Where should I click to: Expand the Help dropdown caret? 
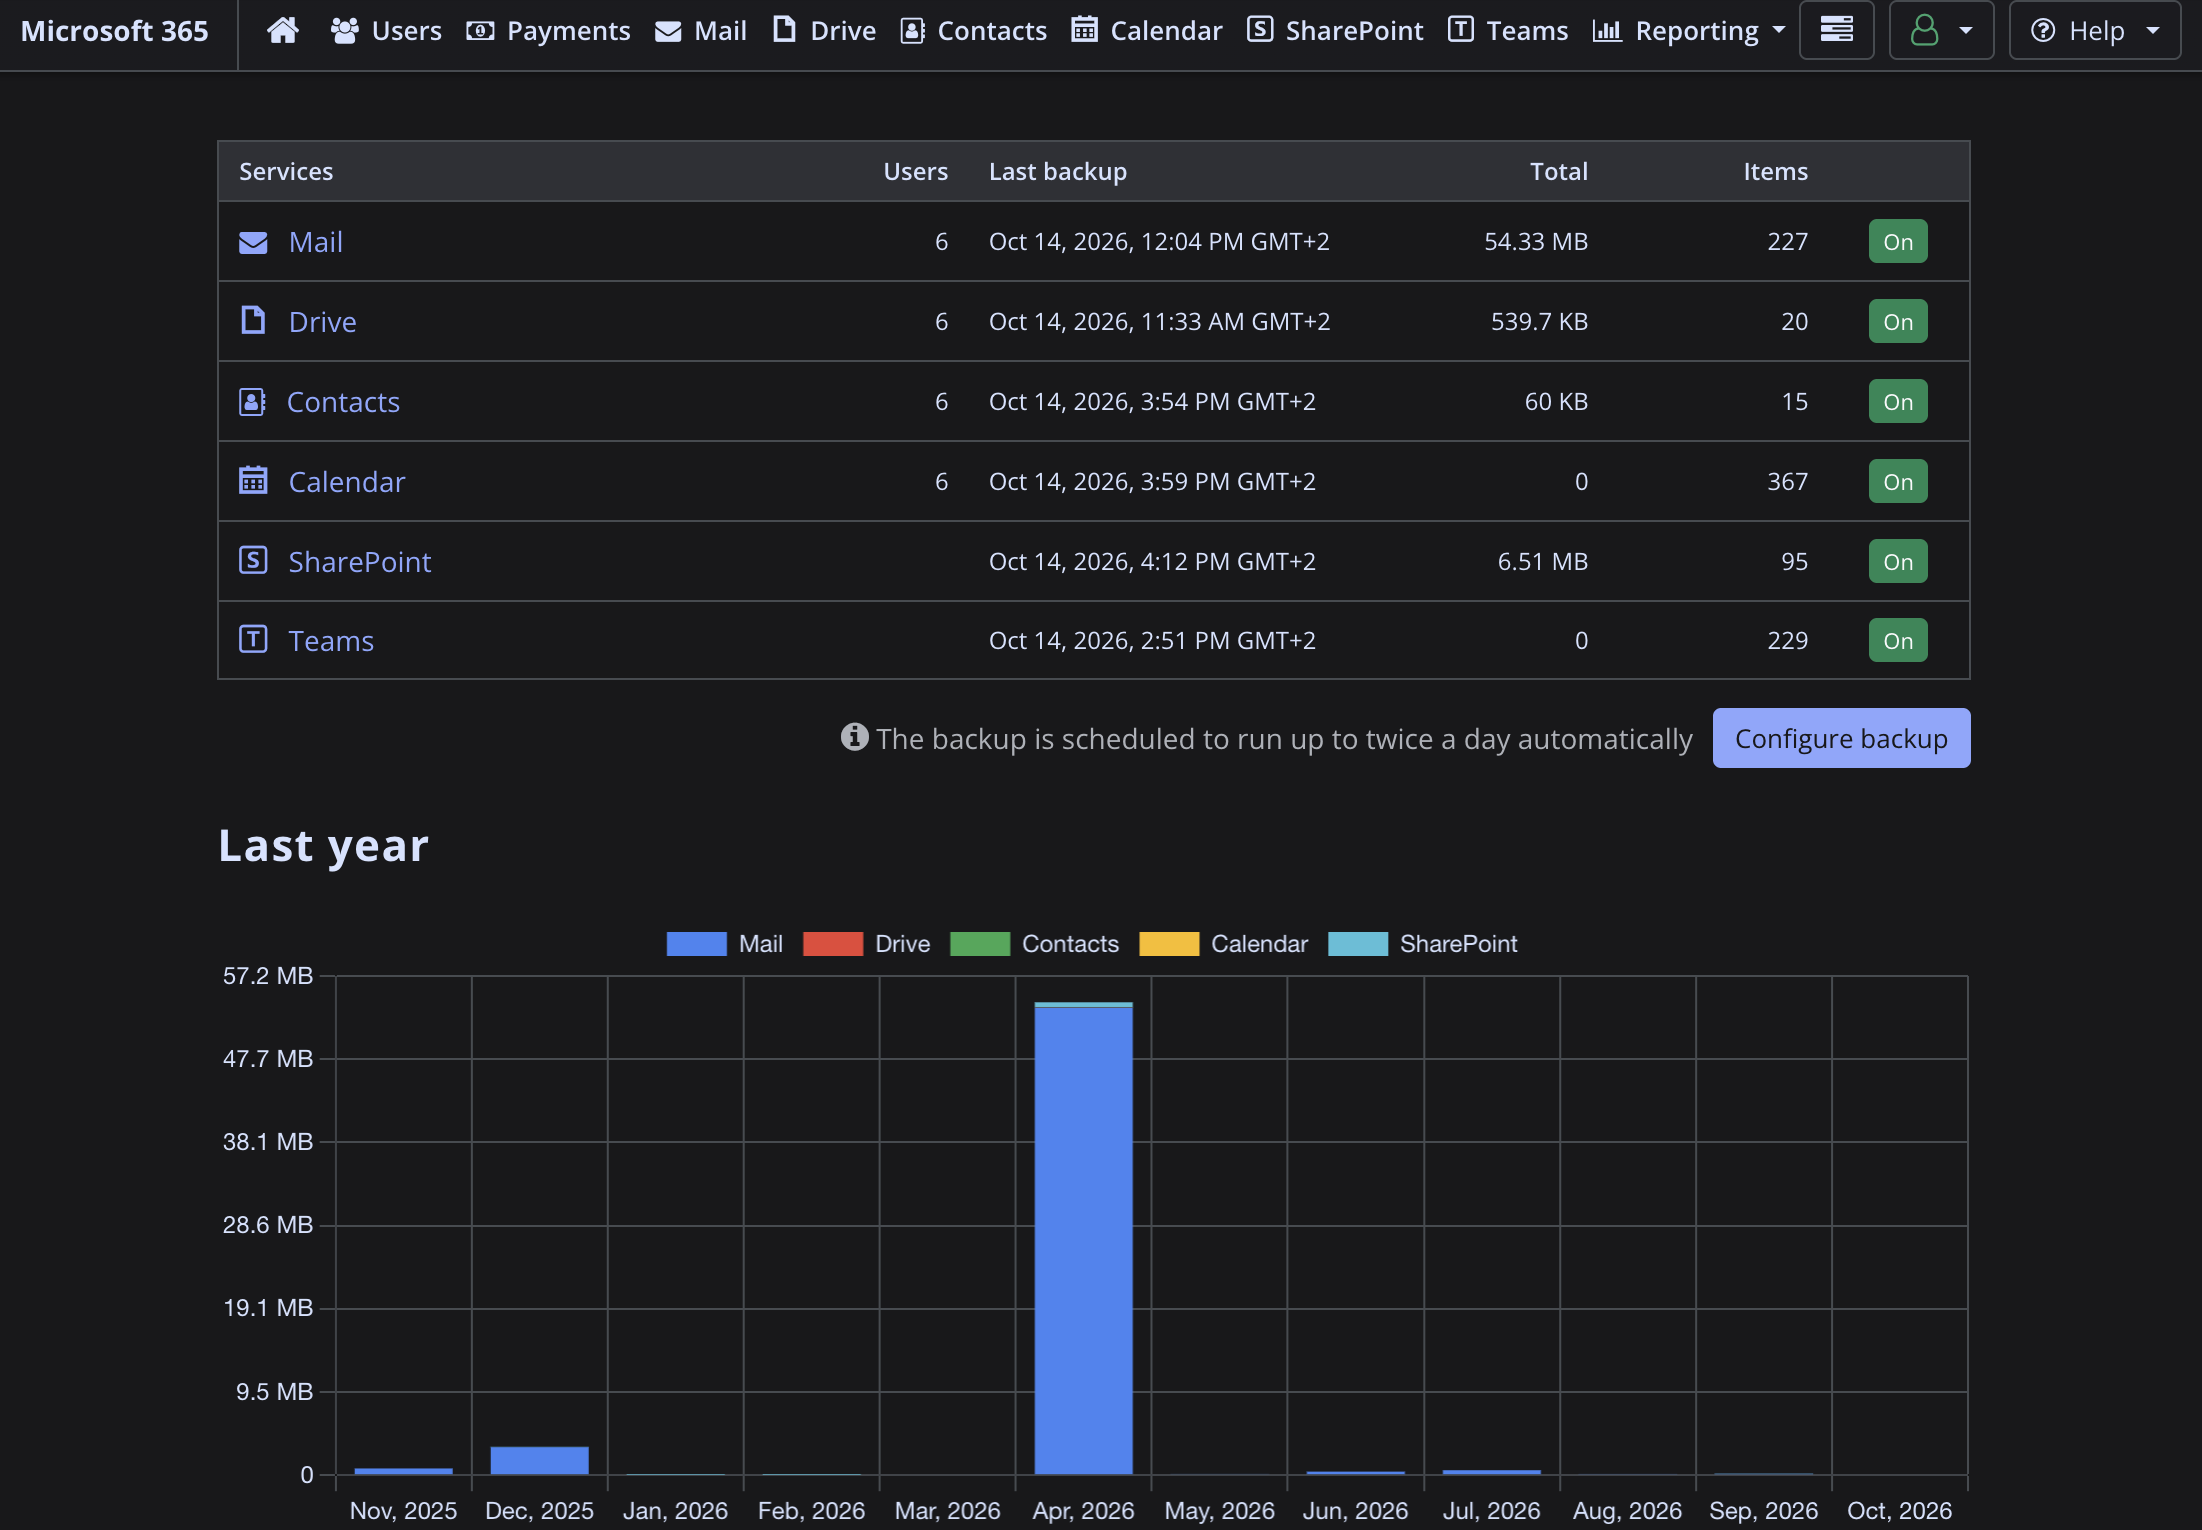2153,31
